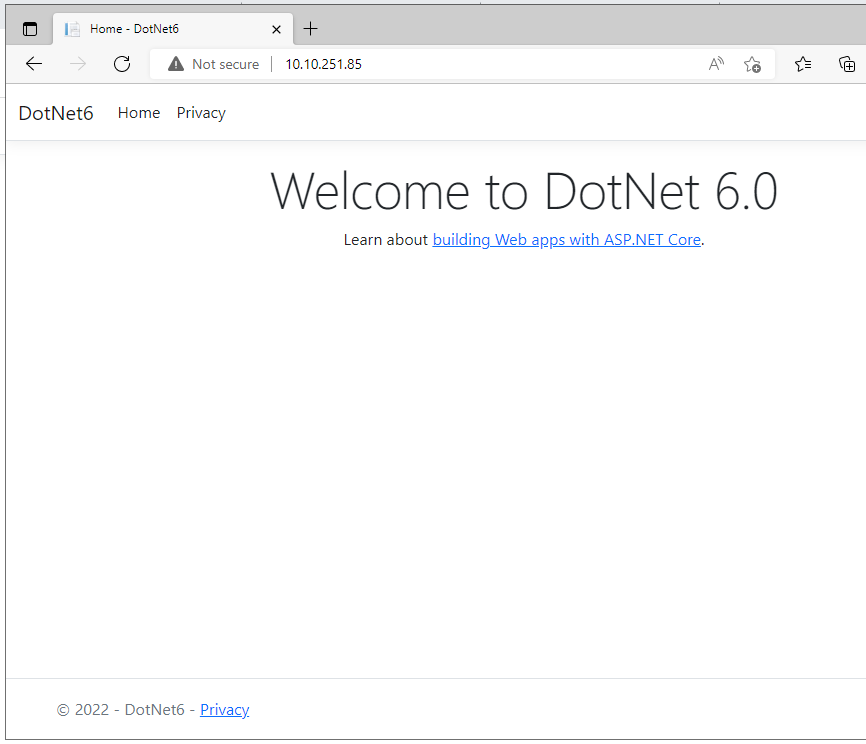Open the Collections icon
The width and height of the screenshot is (866, 744).
tap(847, 64)
